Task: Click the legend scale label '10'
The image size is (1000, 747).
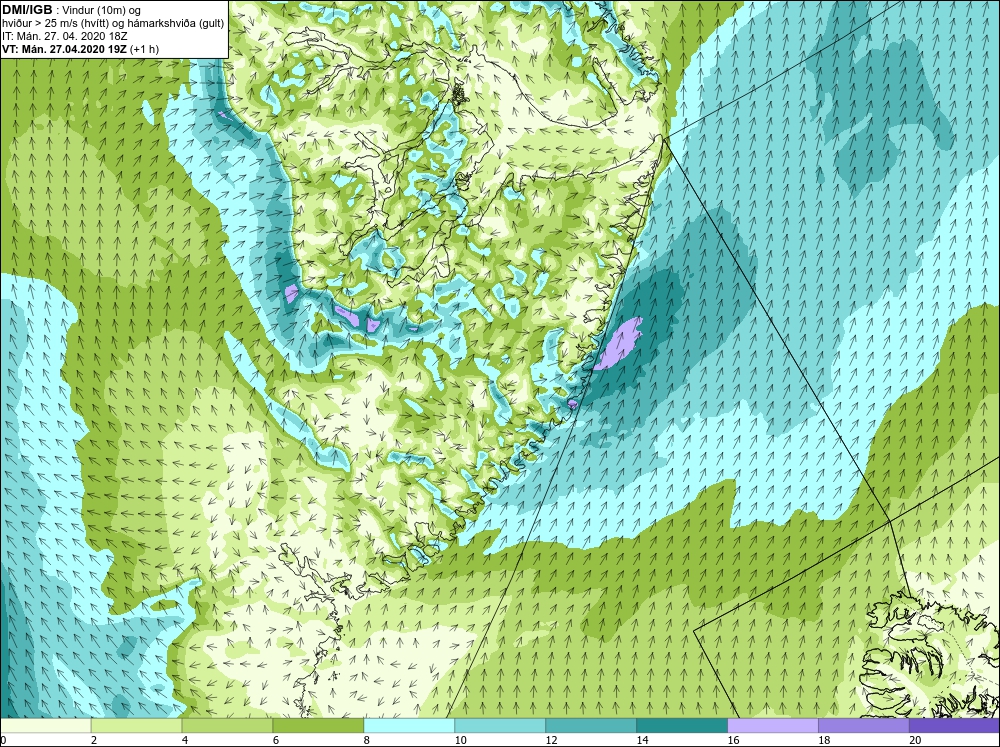Action: (460, 740)
